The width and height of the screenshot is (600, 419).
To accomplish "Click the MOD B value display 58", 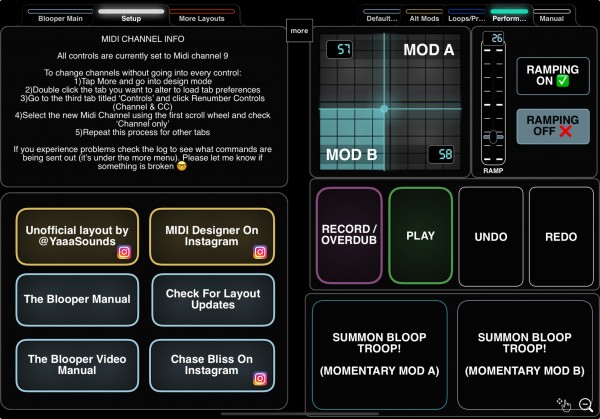I will (441, 154).
